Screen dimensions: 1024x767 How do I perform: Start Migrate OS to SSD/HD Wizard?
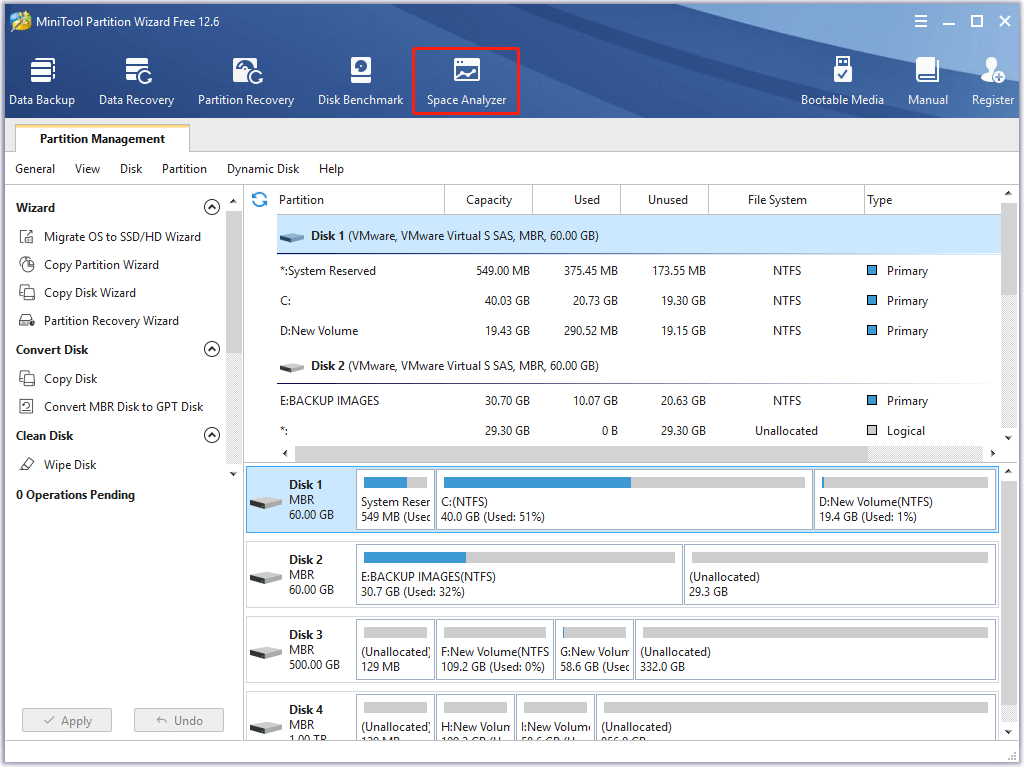(x=121, y=237)
